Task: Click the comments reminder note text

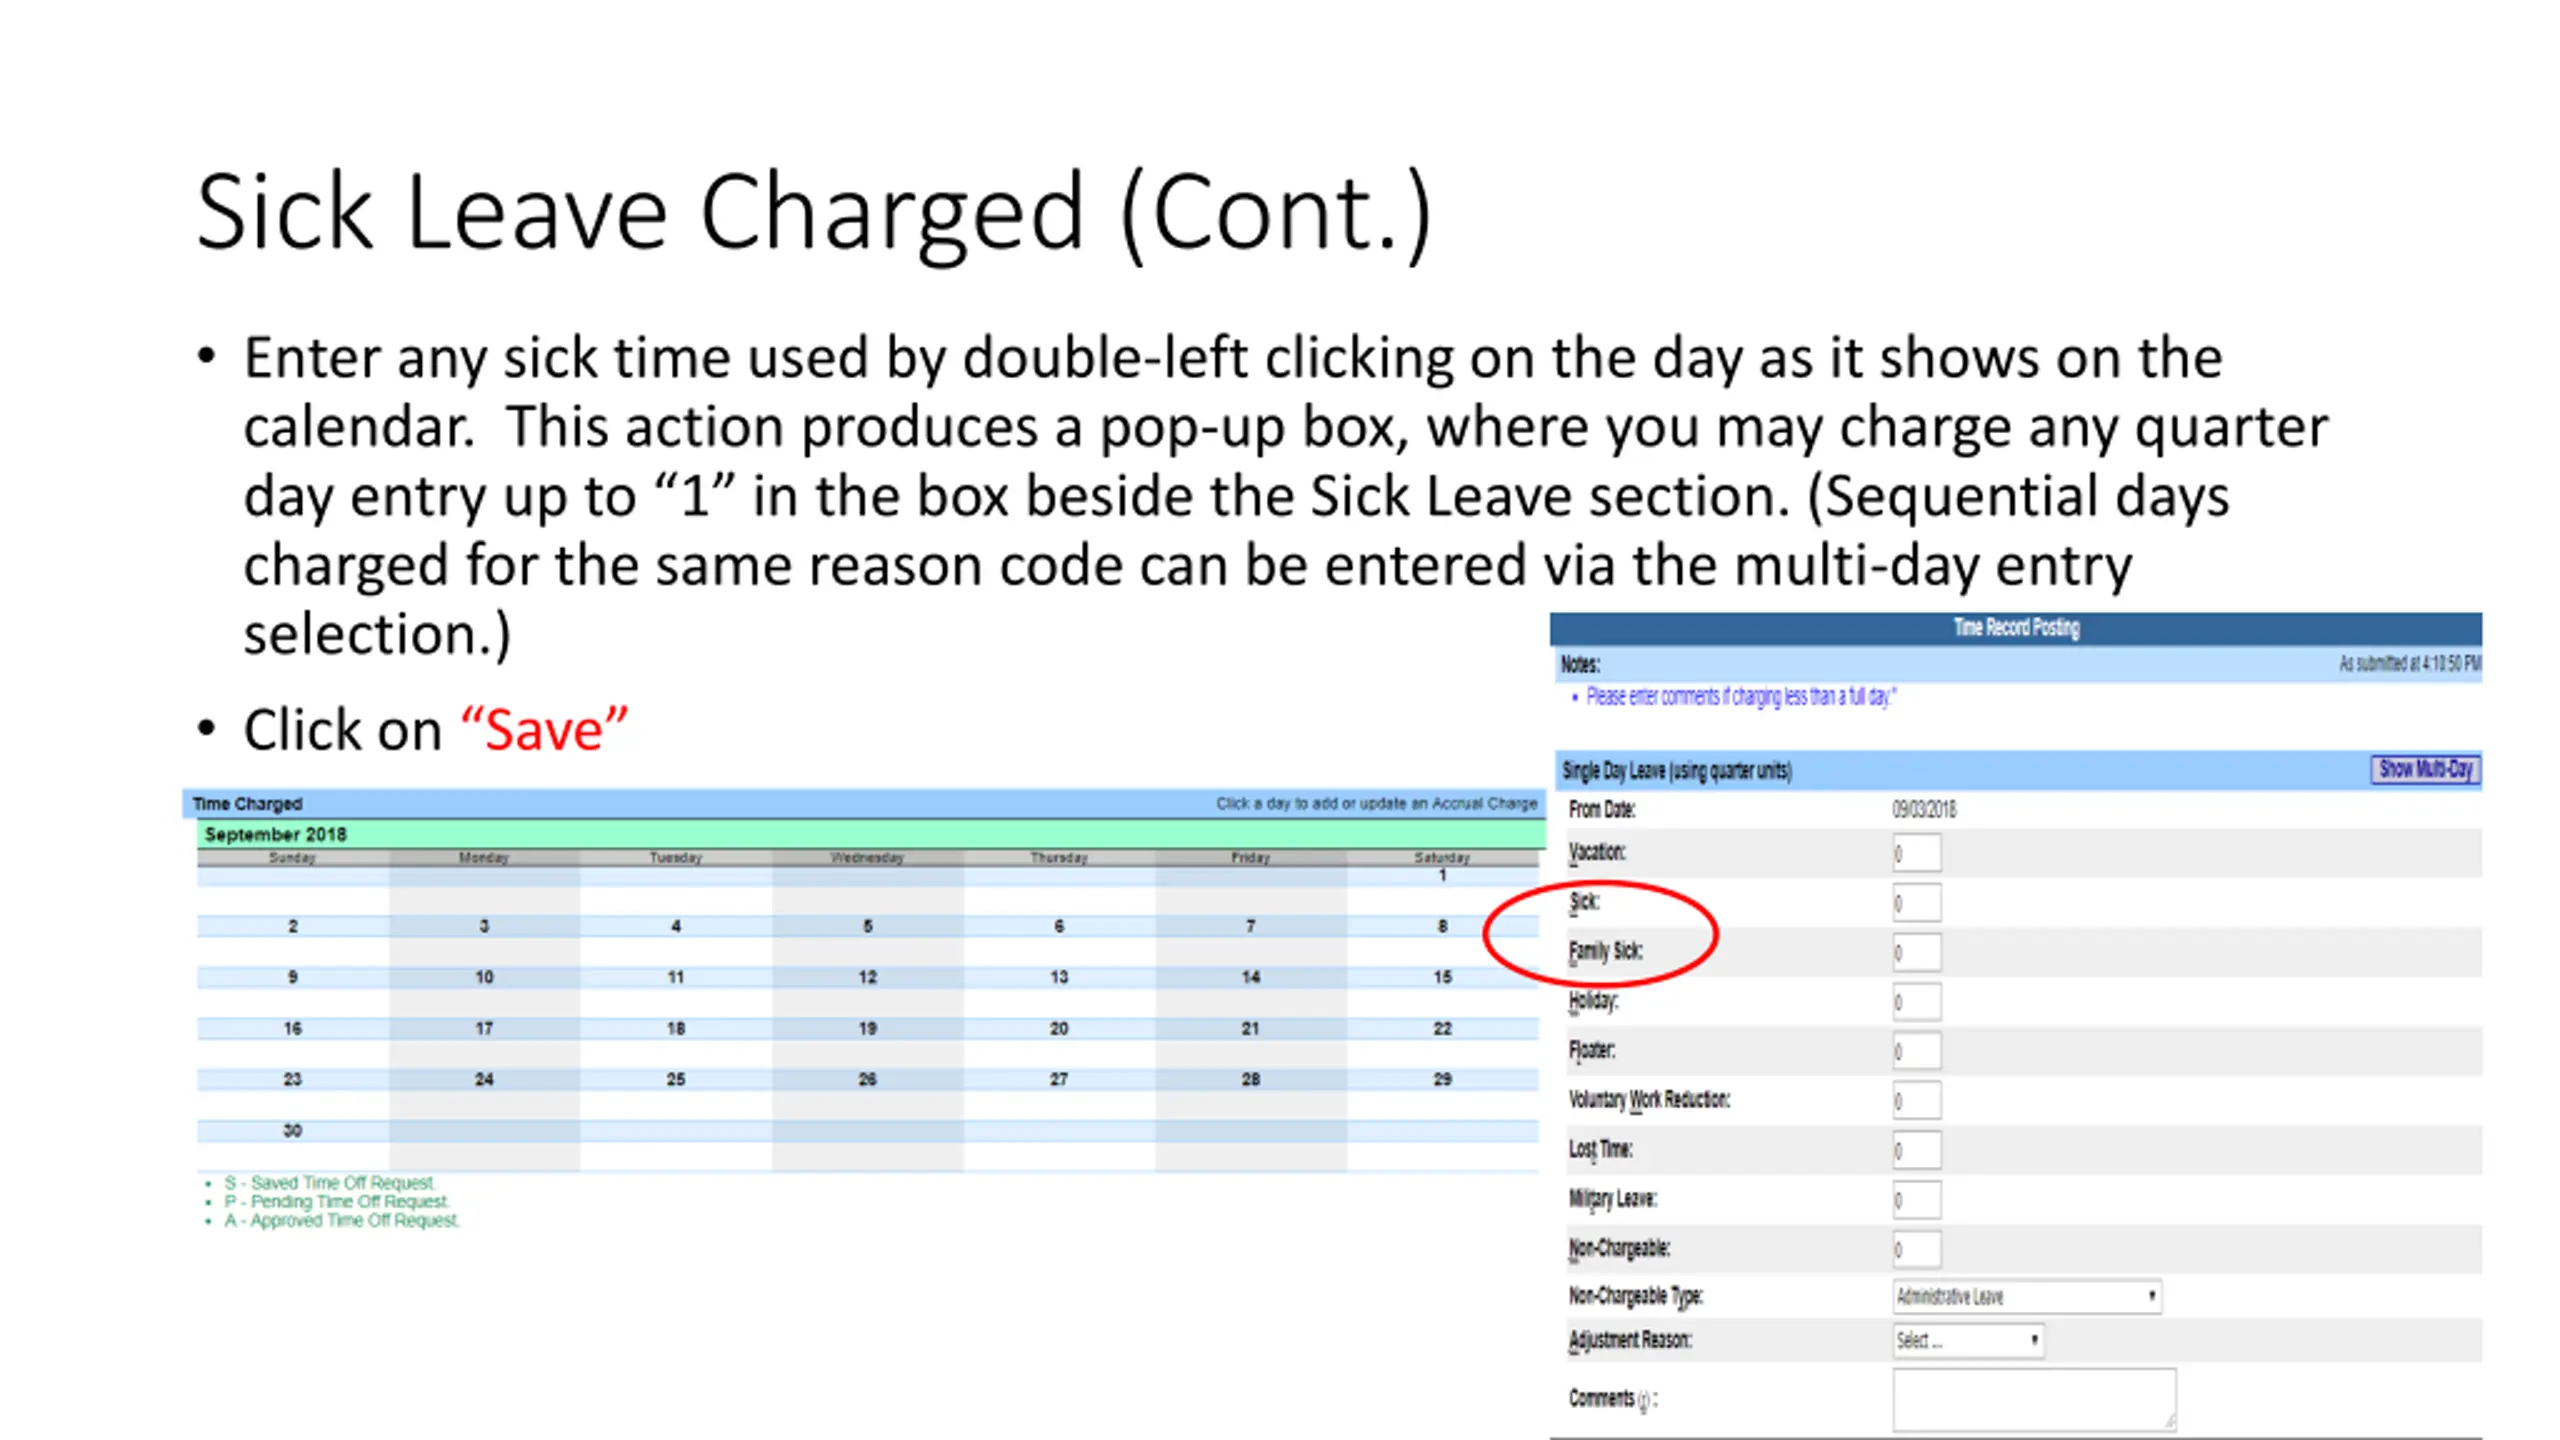Action: [x=1741, y=696]
